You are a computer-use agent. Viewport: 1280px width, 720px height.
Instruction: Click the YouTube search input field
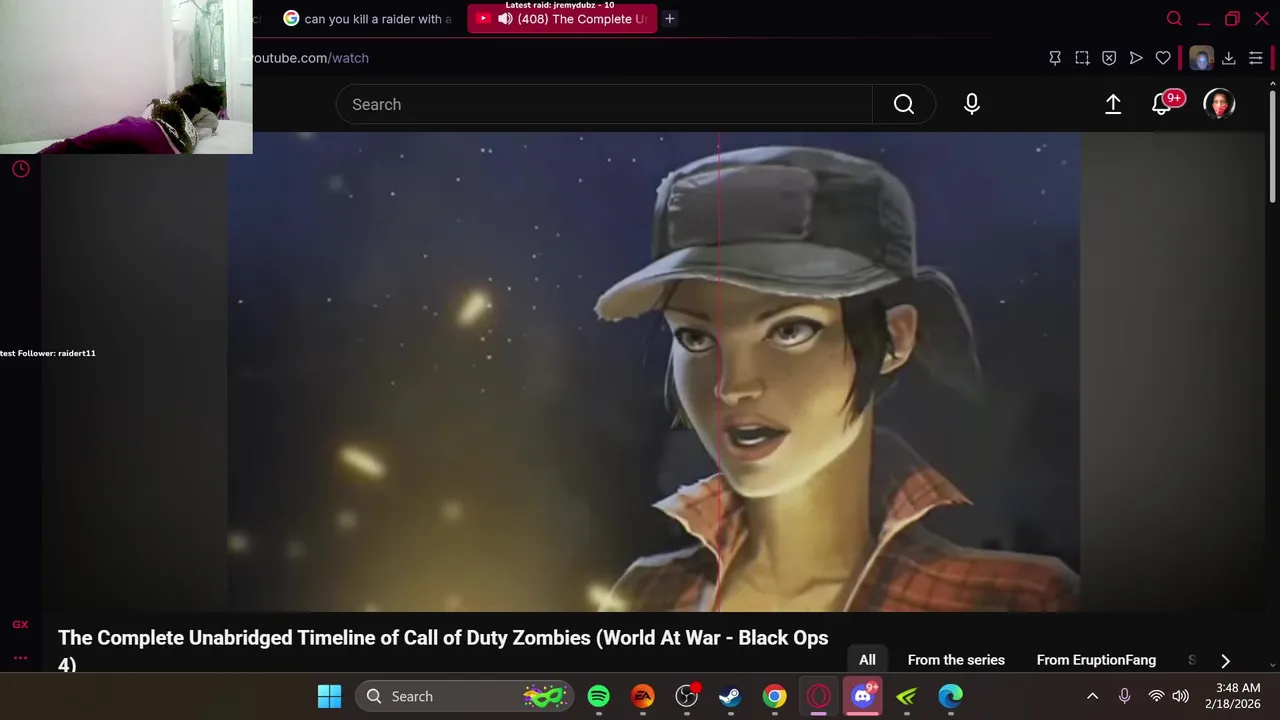[604, 104]
